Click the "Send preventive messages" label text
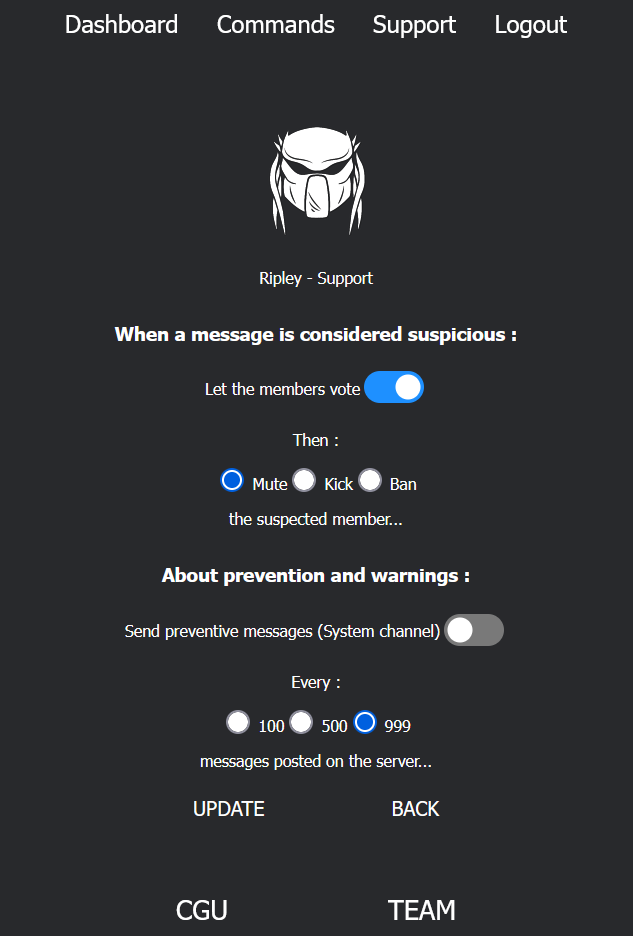 [x=282, y=631]
